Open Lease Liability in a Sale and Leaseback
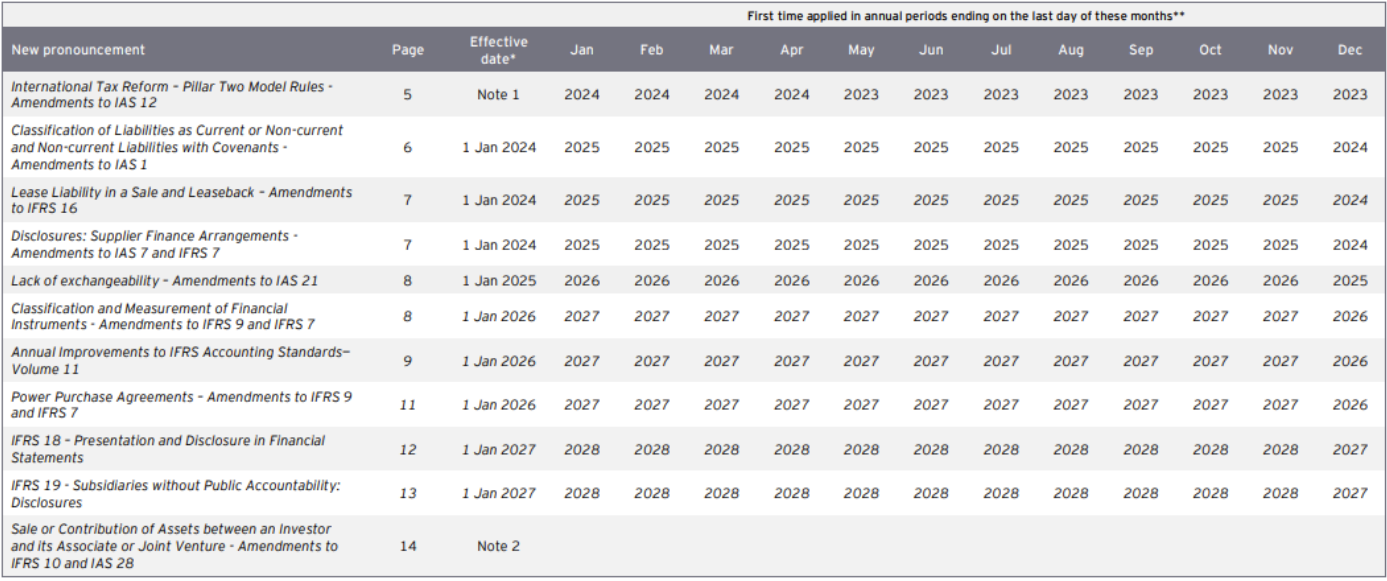Image resolution: width=1387 pixels, height=581 pixels. tap(181, 200)
